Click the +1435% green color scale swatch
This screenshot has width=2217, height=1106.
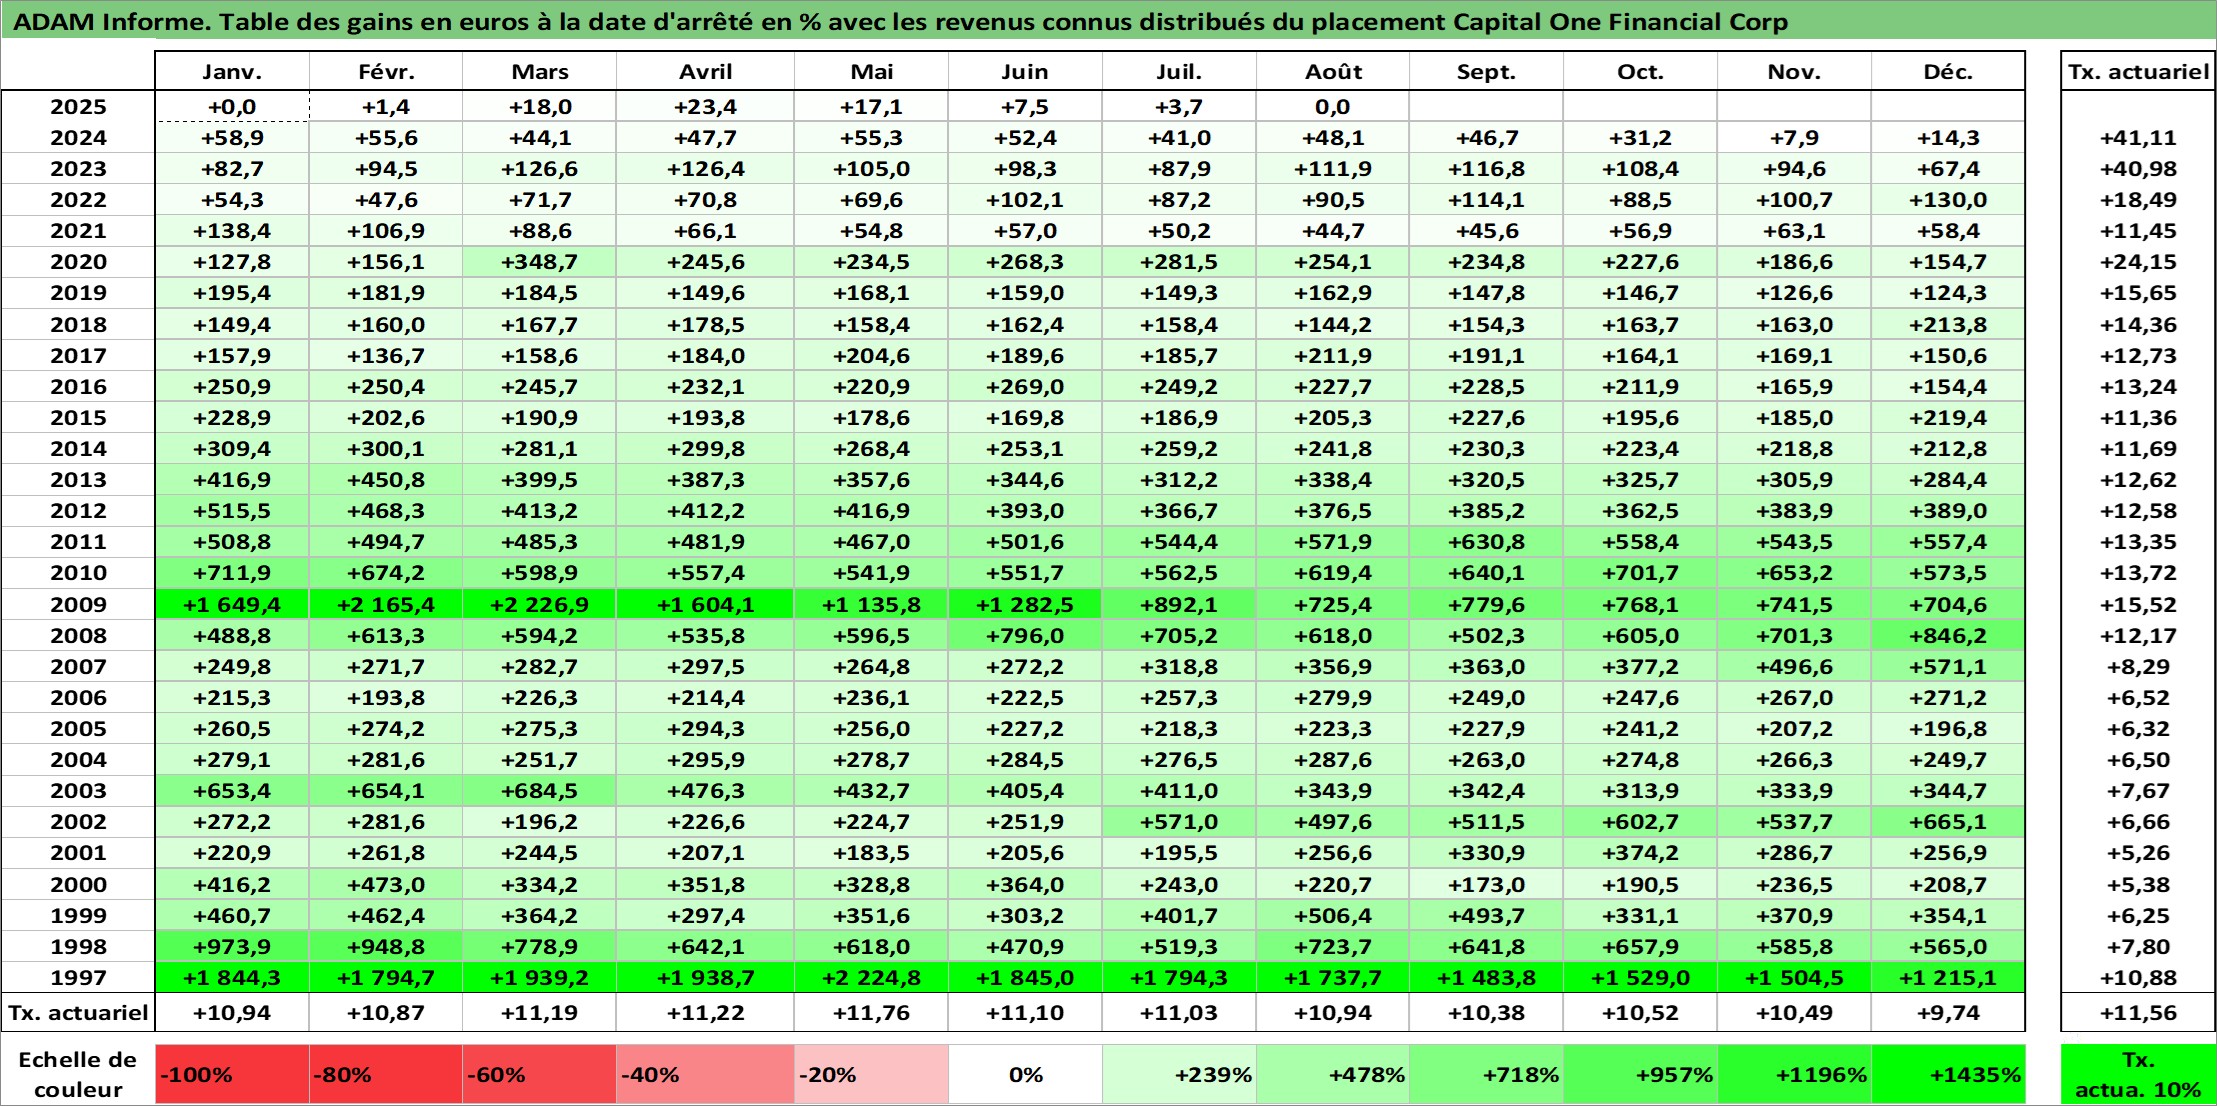1948,1075
